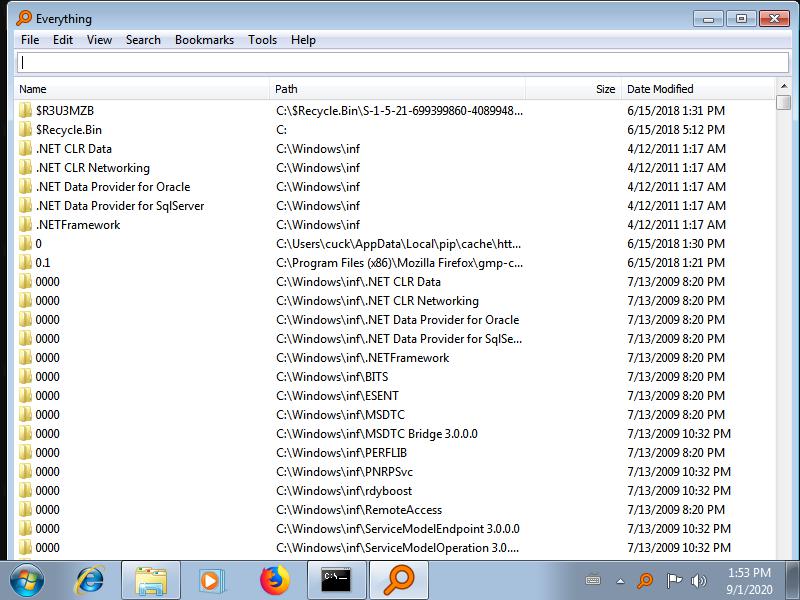Select 0000 folder icon in inf\rdyboost row

pos(25,490)
